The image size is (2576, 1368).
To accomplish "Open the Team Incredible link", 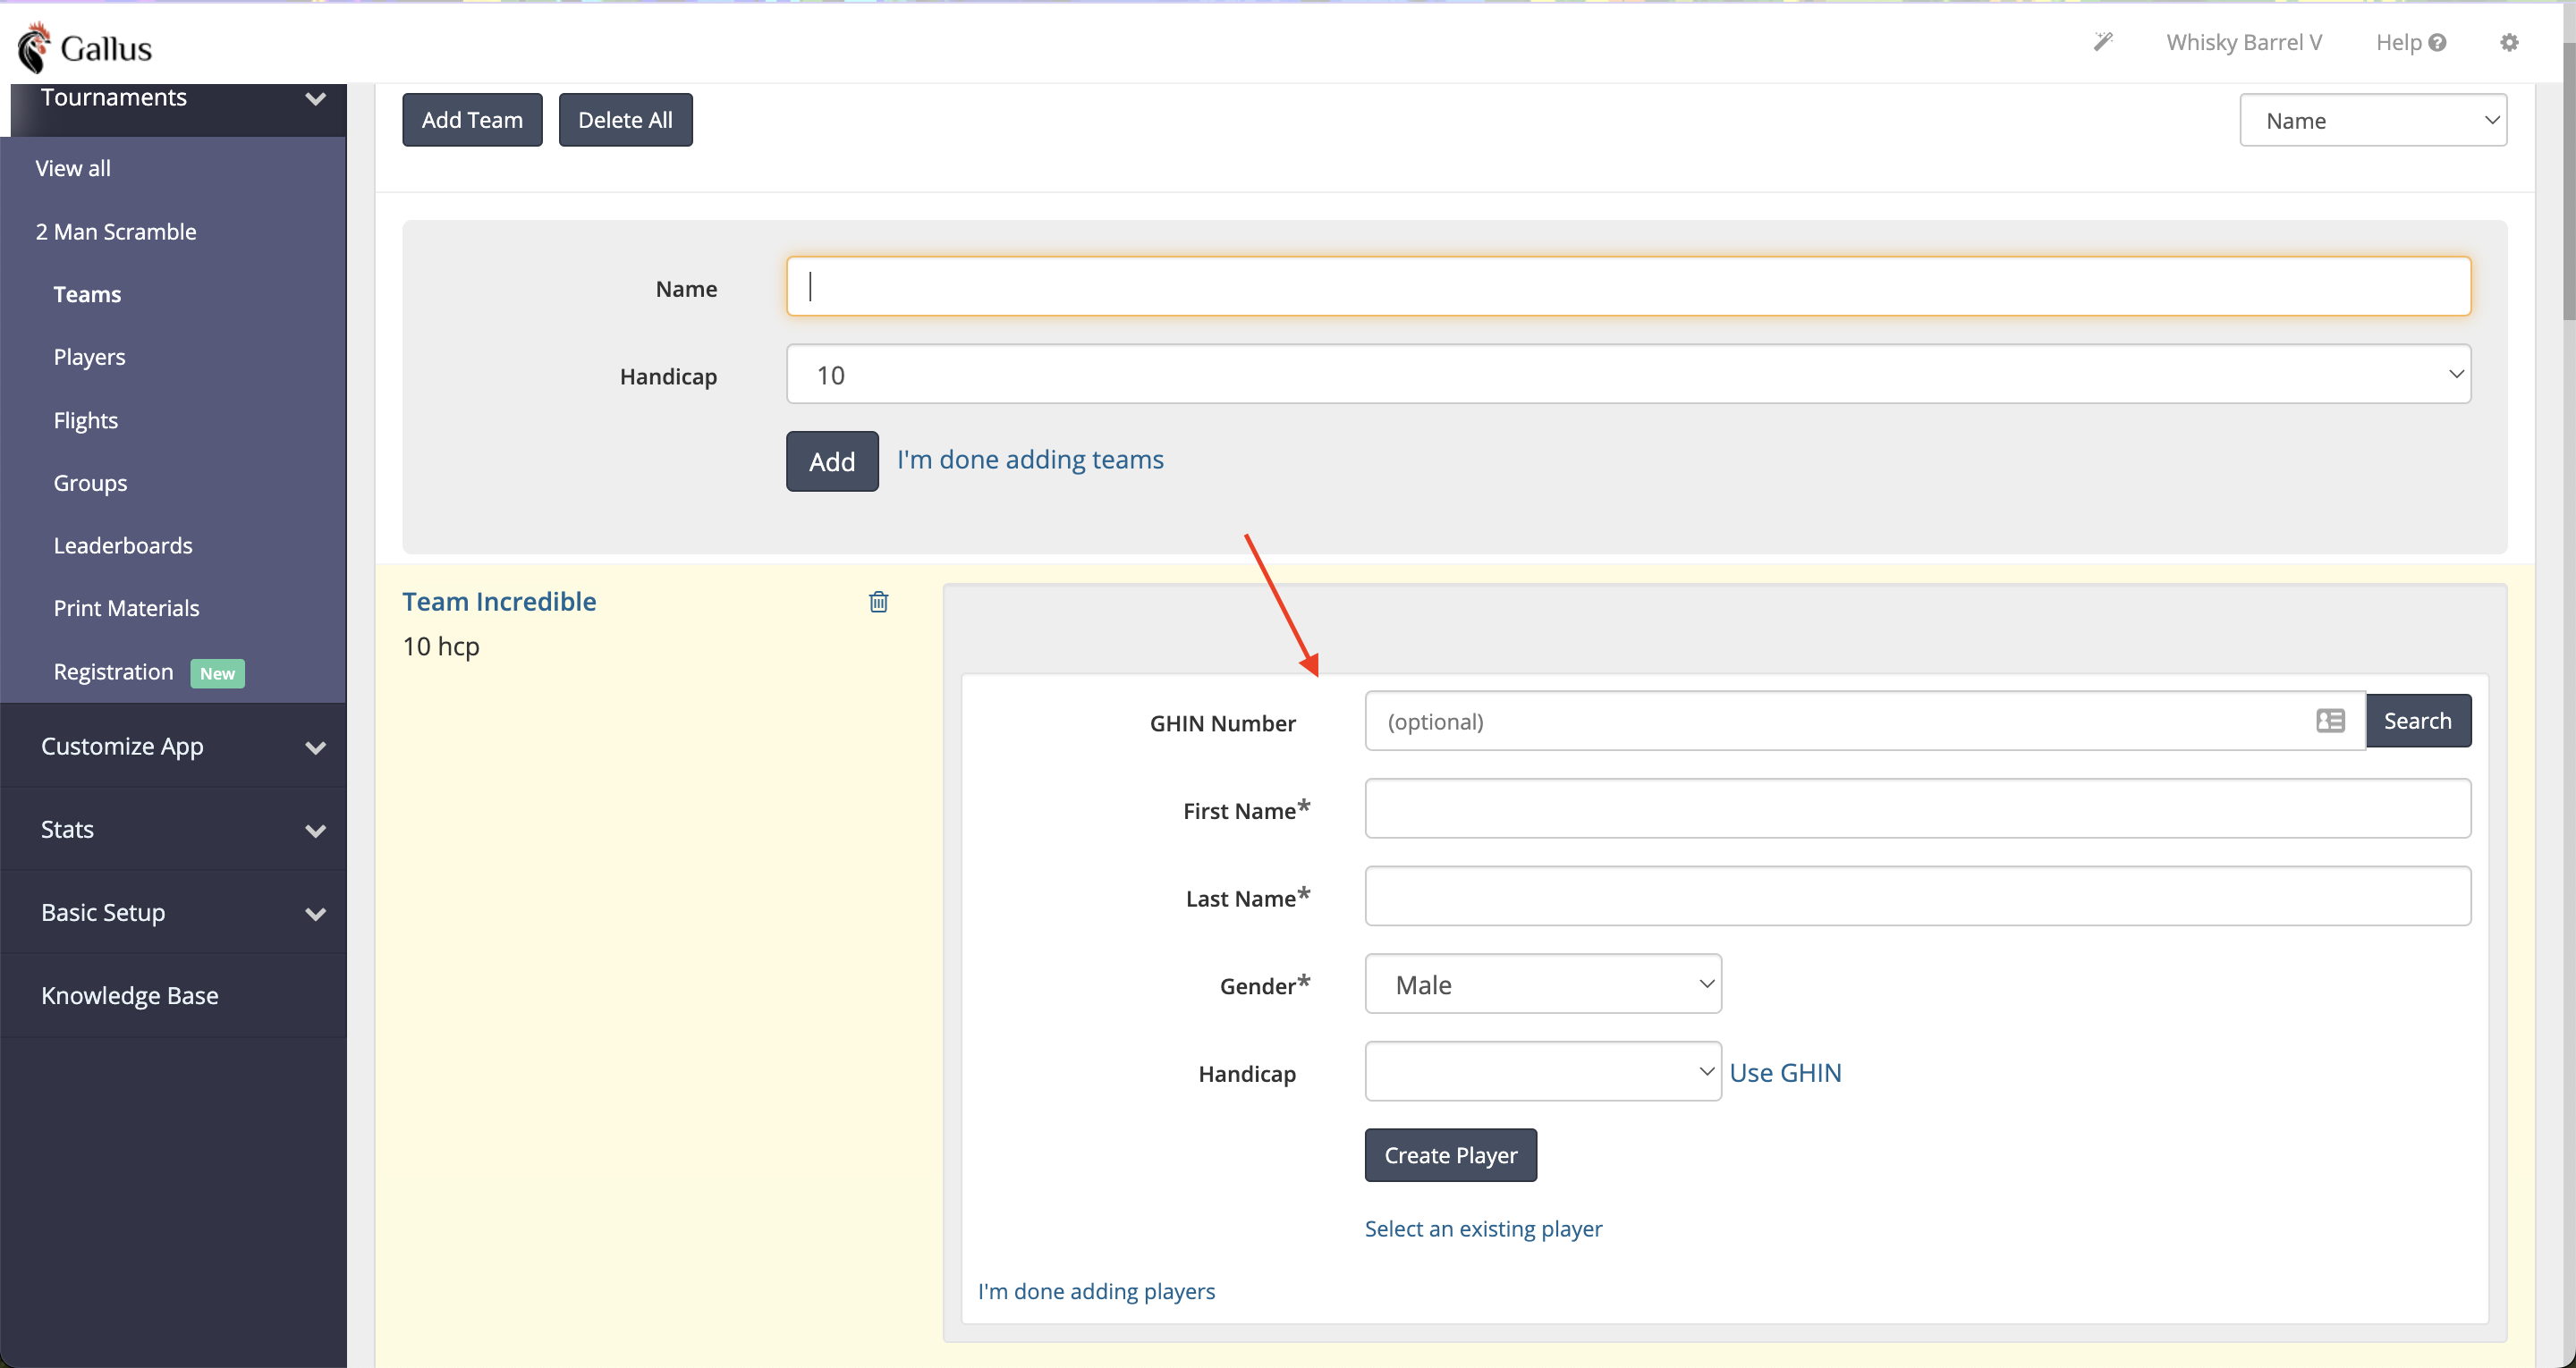I will click(499, 601).
